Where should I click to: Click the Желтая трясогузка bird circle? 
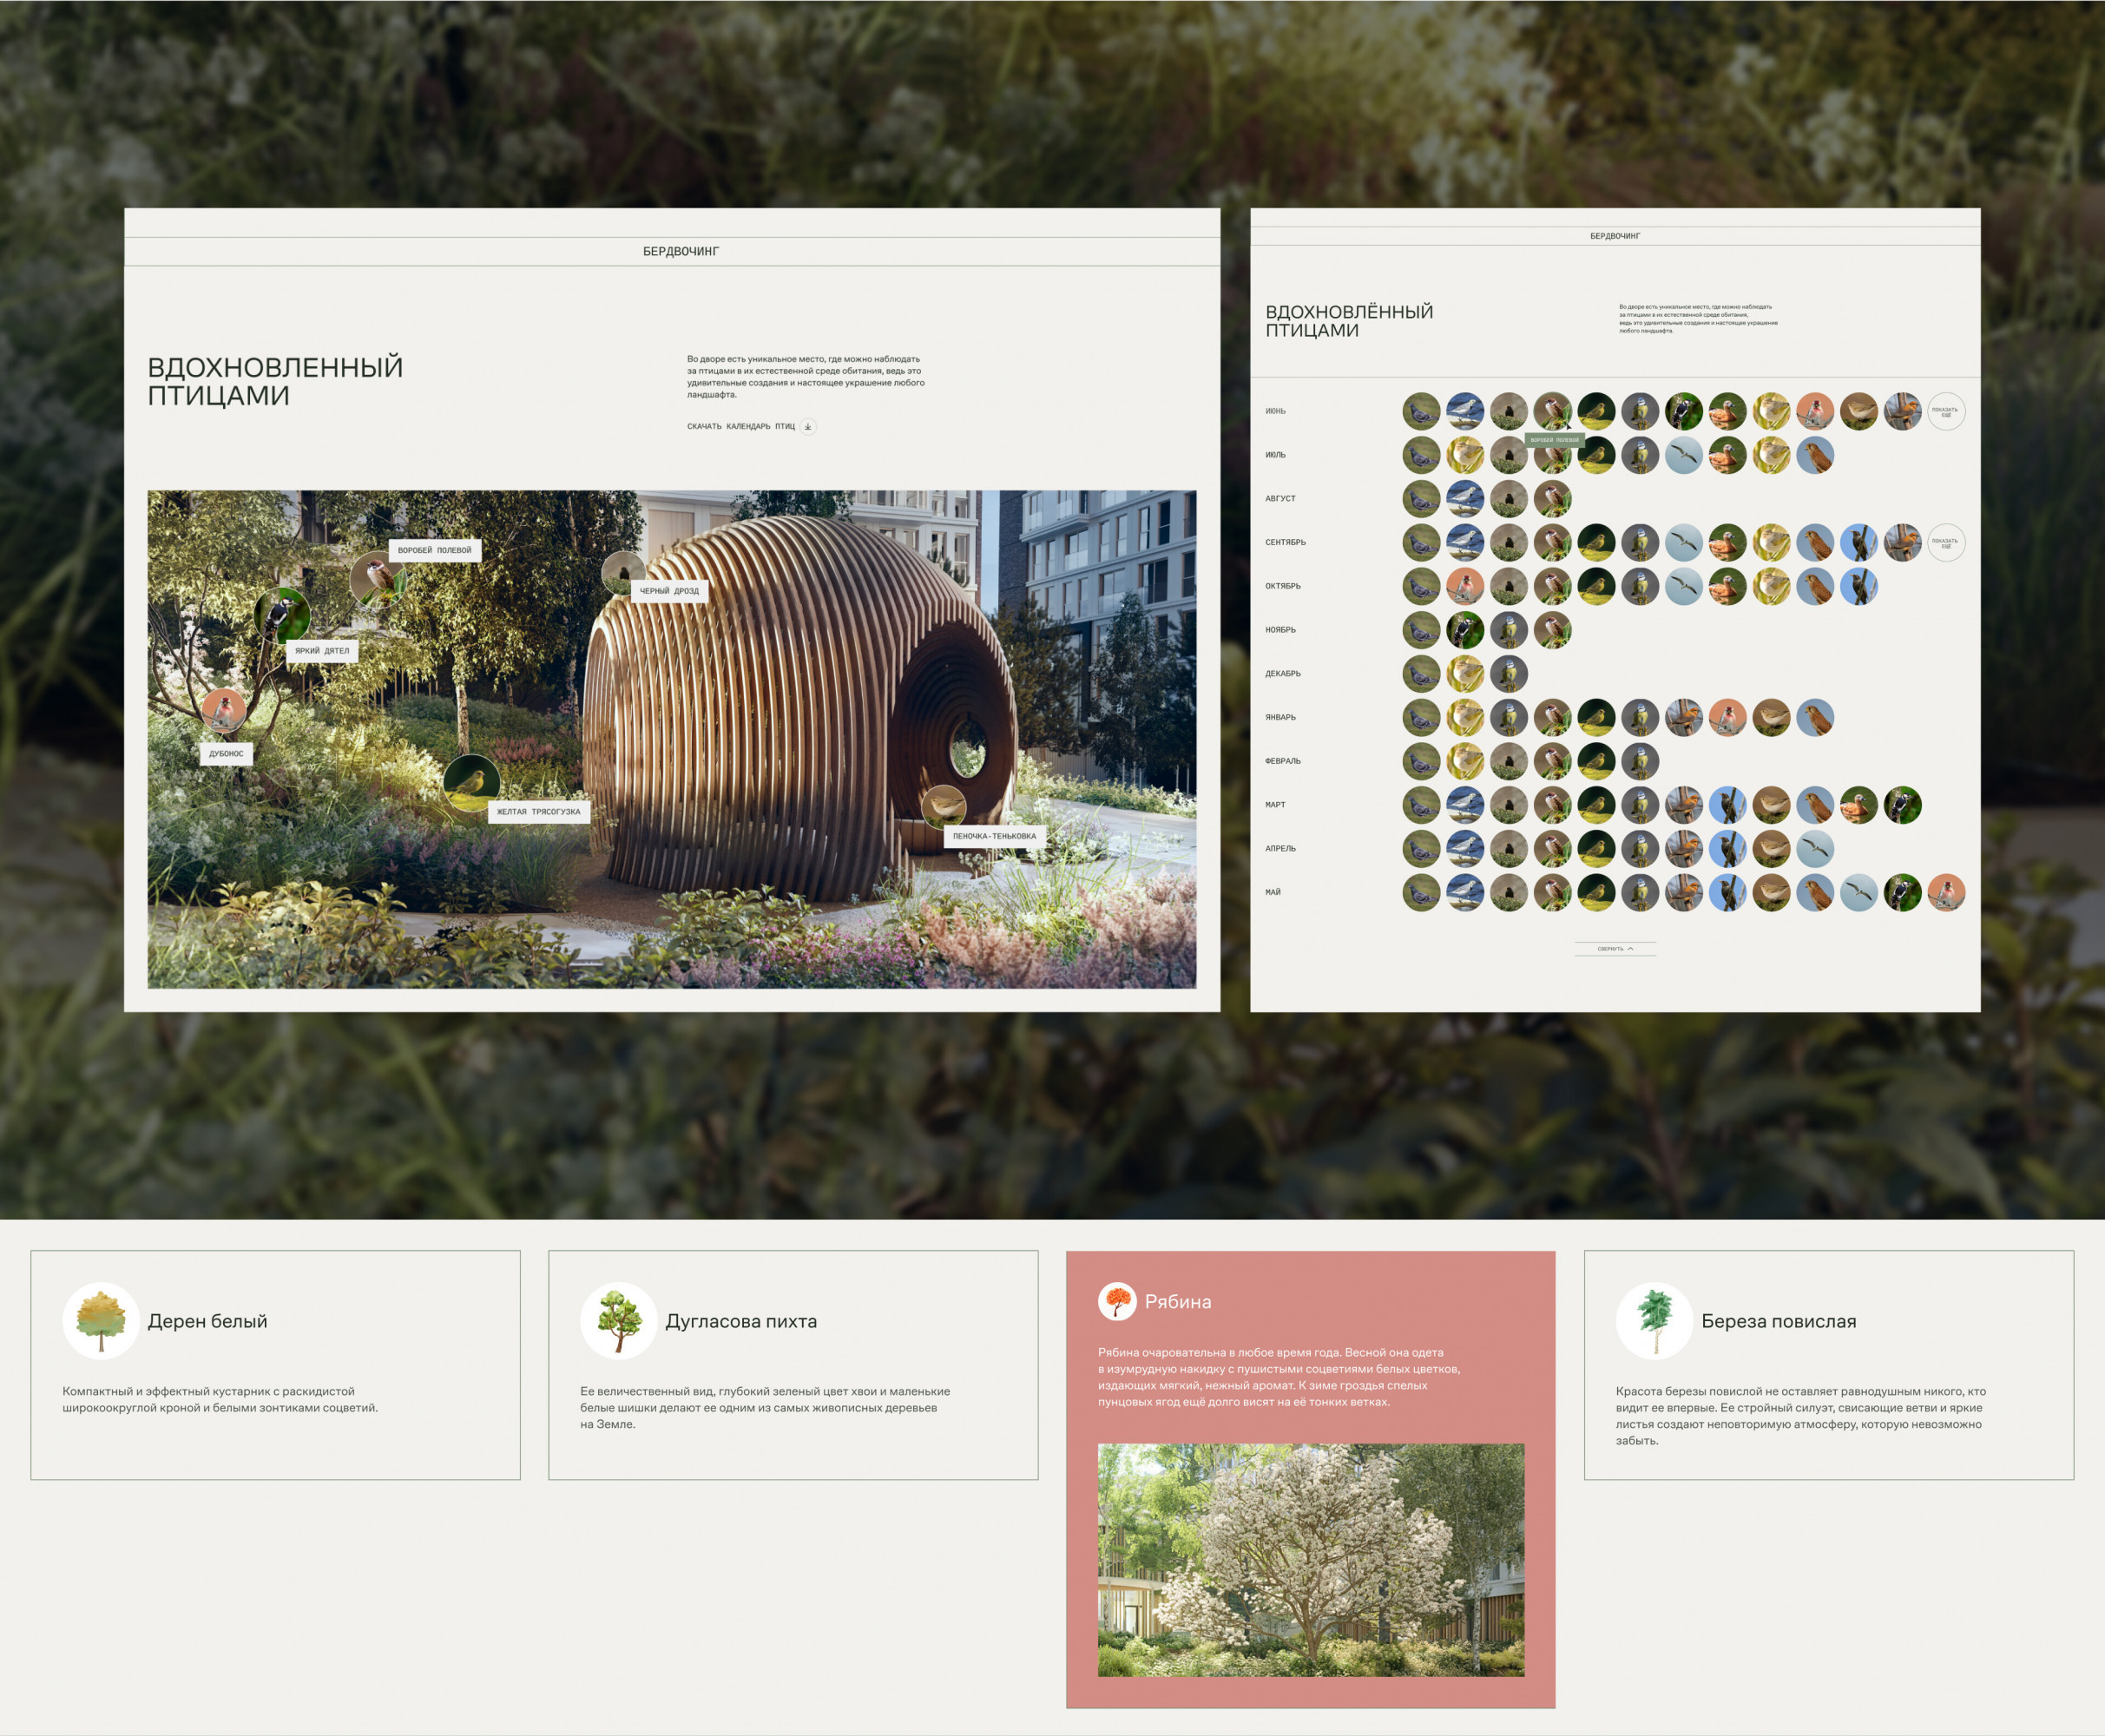coord(471,781)
